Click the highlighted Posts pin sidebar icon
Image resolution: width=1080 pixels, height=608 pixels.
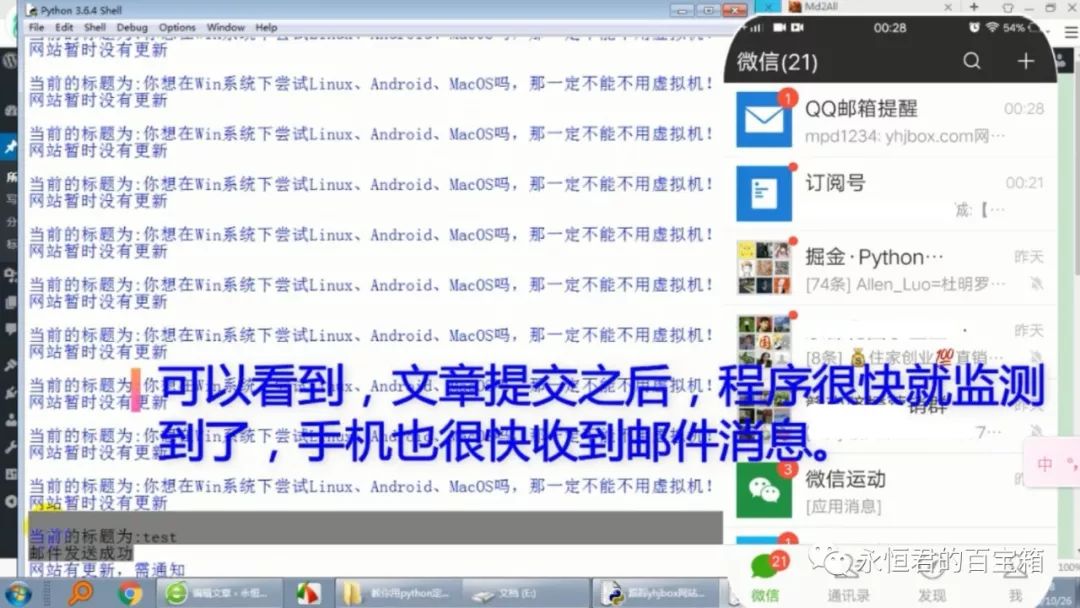[10, 147]
